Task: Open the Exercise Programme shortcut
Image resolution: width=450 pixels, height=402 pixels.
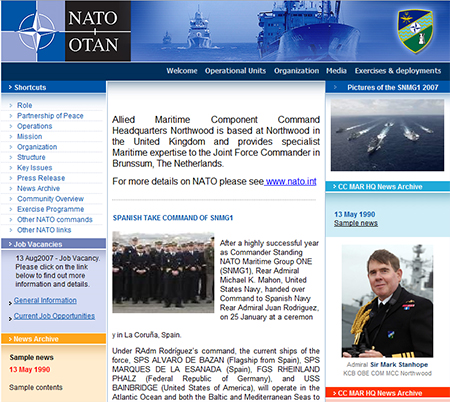Action: (x=50, y=209)
